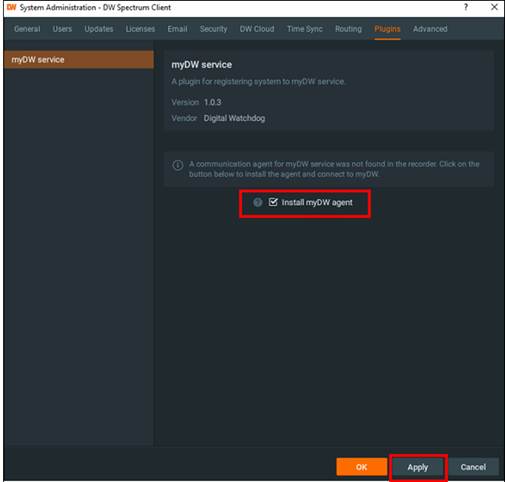Select myDW service in plugin list
This screenshot has height=482, width=505.
tap(79, 60)
